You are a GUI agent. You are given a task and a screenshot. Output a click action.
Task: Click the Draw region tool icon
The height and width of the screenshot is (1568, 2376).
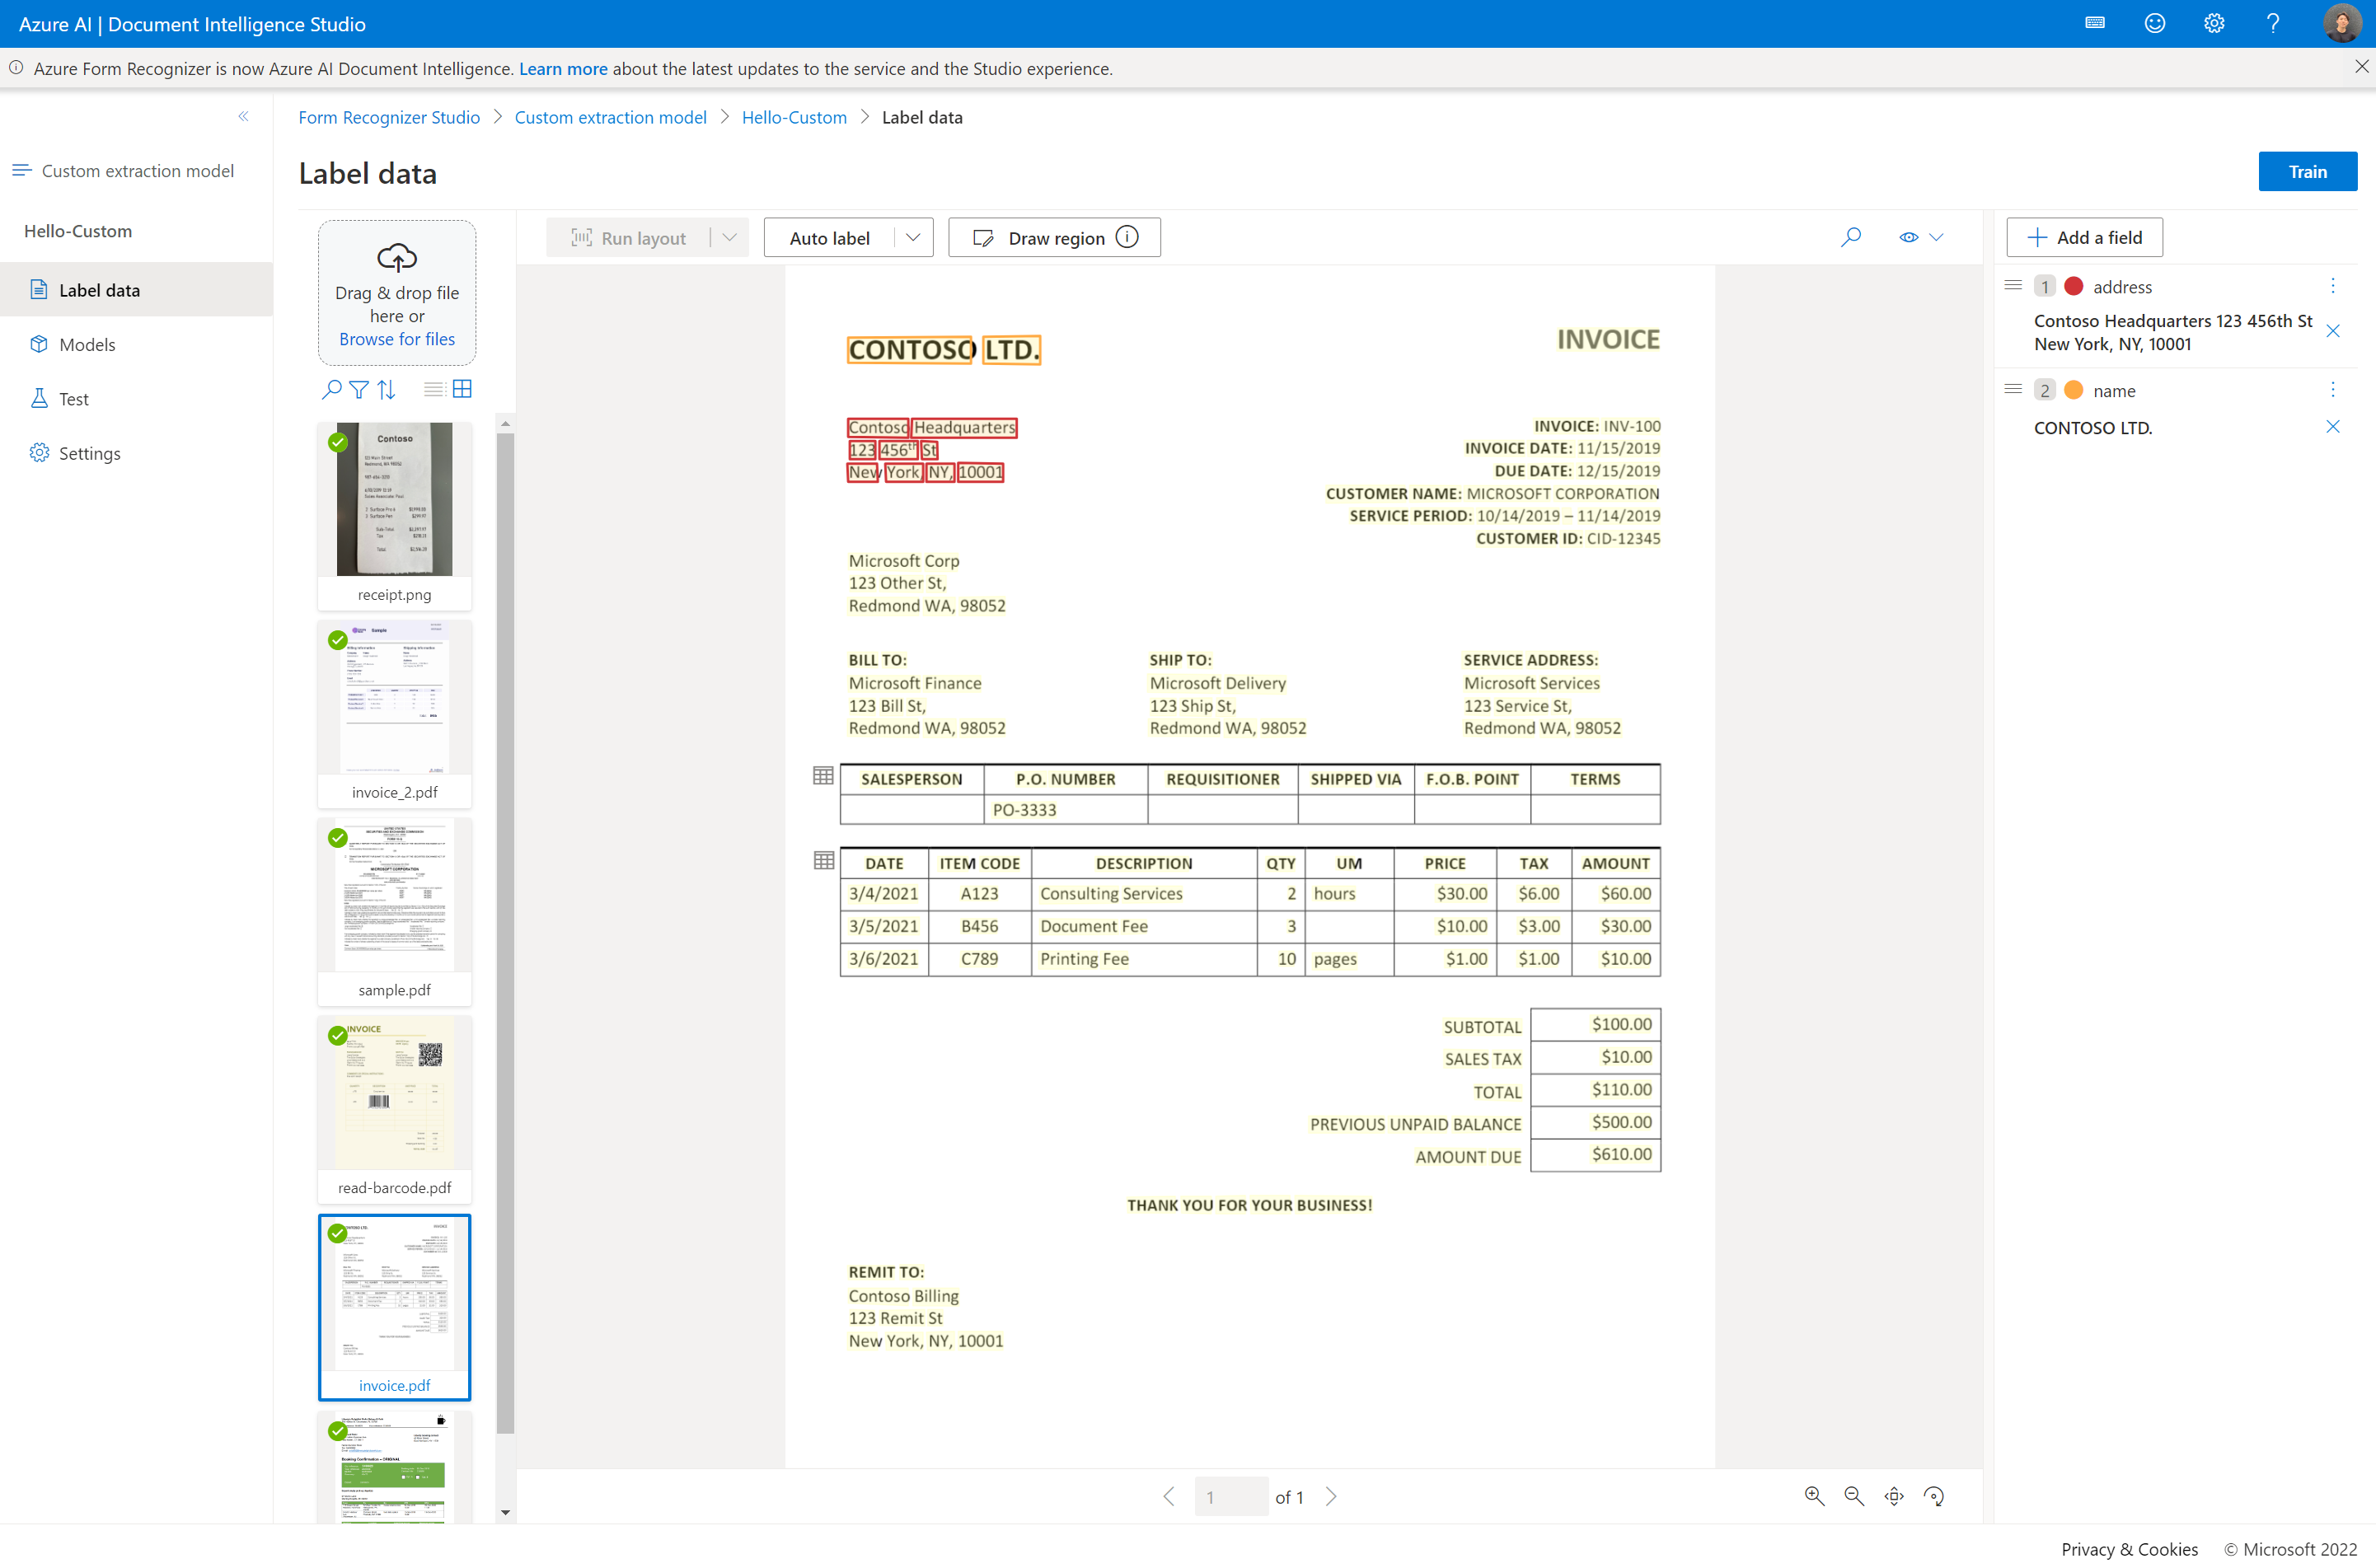point(983,236)
